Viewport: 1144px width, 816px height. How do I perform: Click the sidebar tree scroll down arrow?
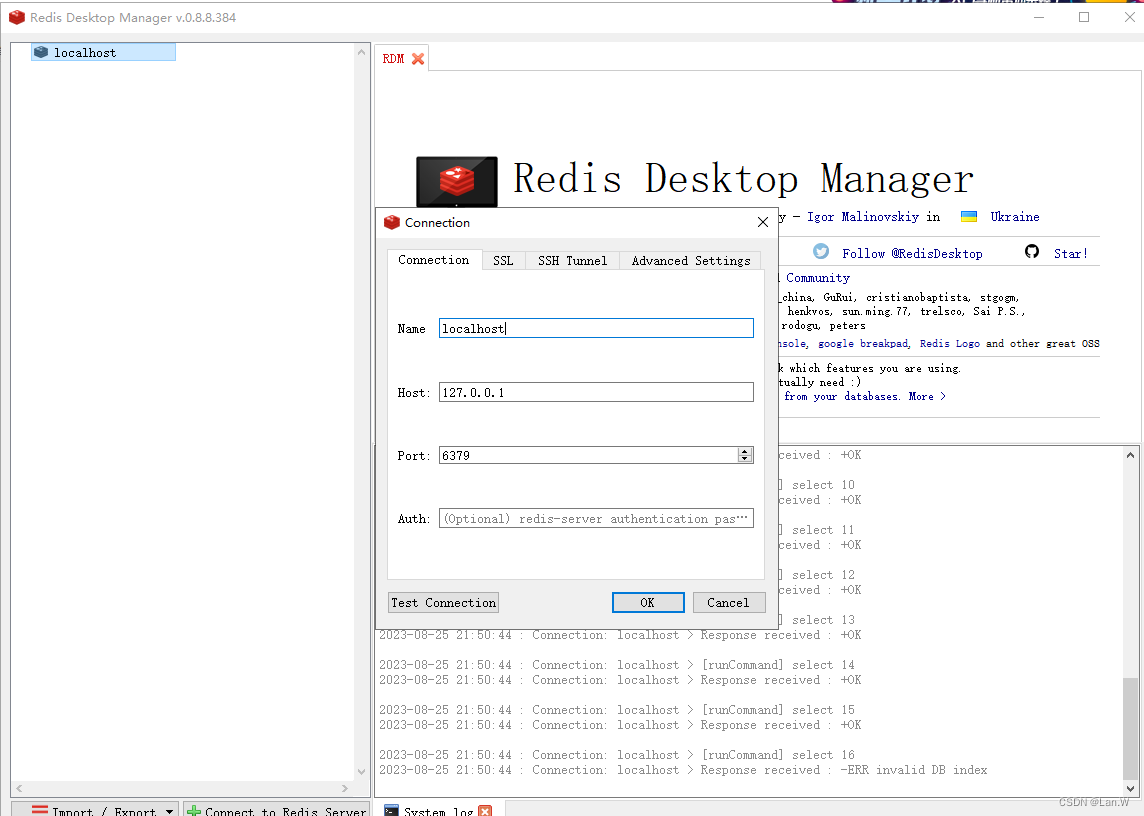pyautogui.click(x=361, y=771)
